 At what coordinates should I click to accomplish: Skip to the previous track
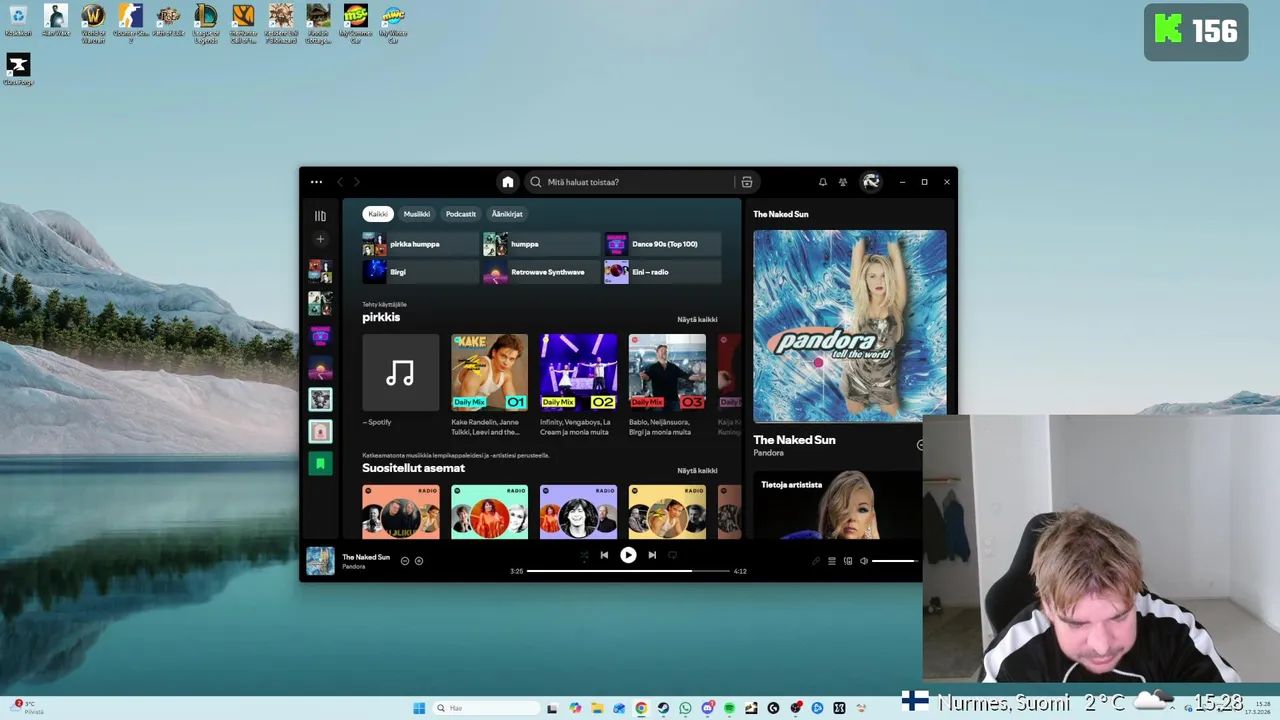604,555
